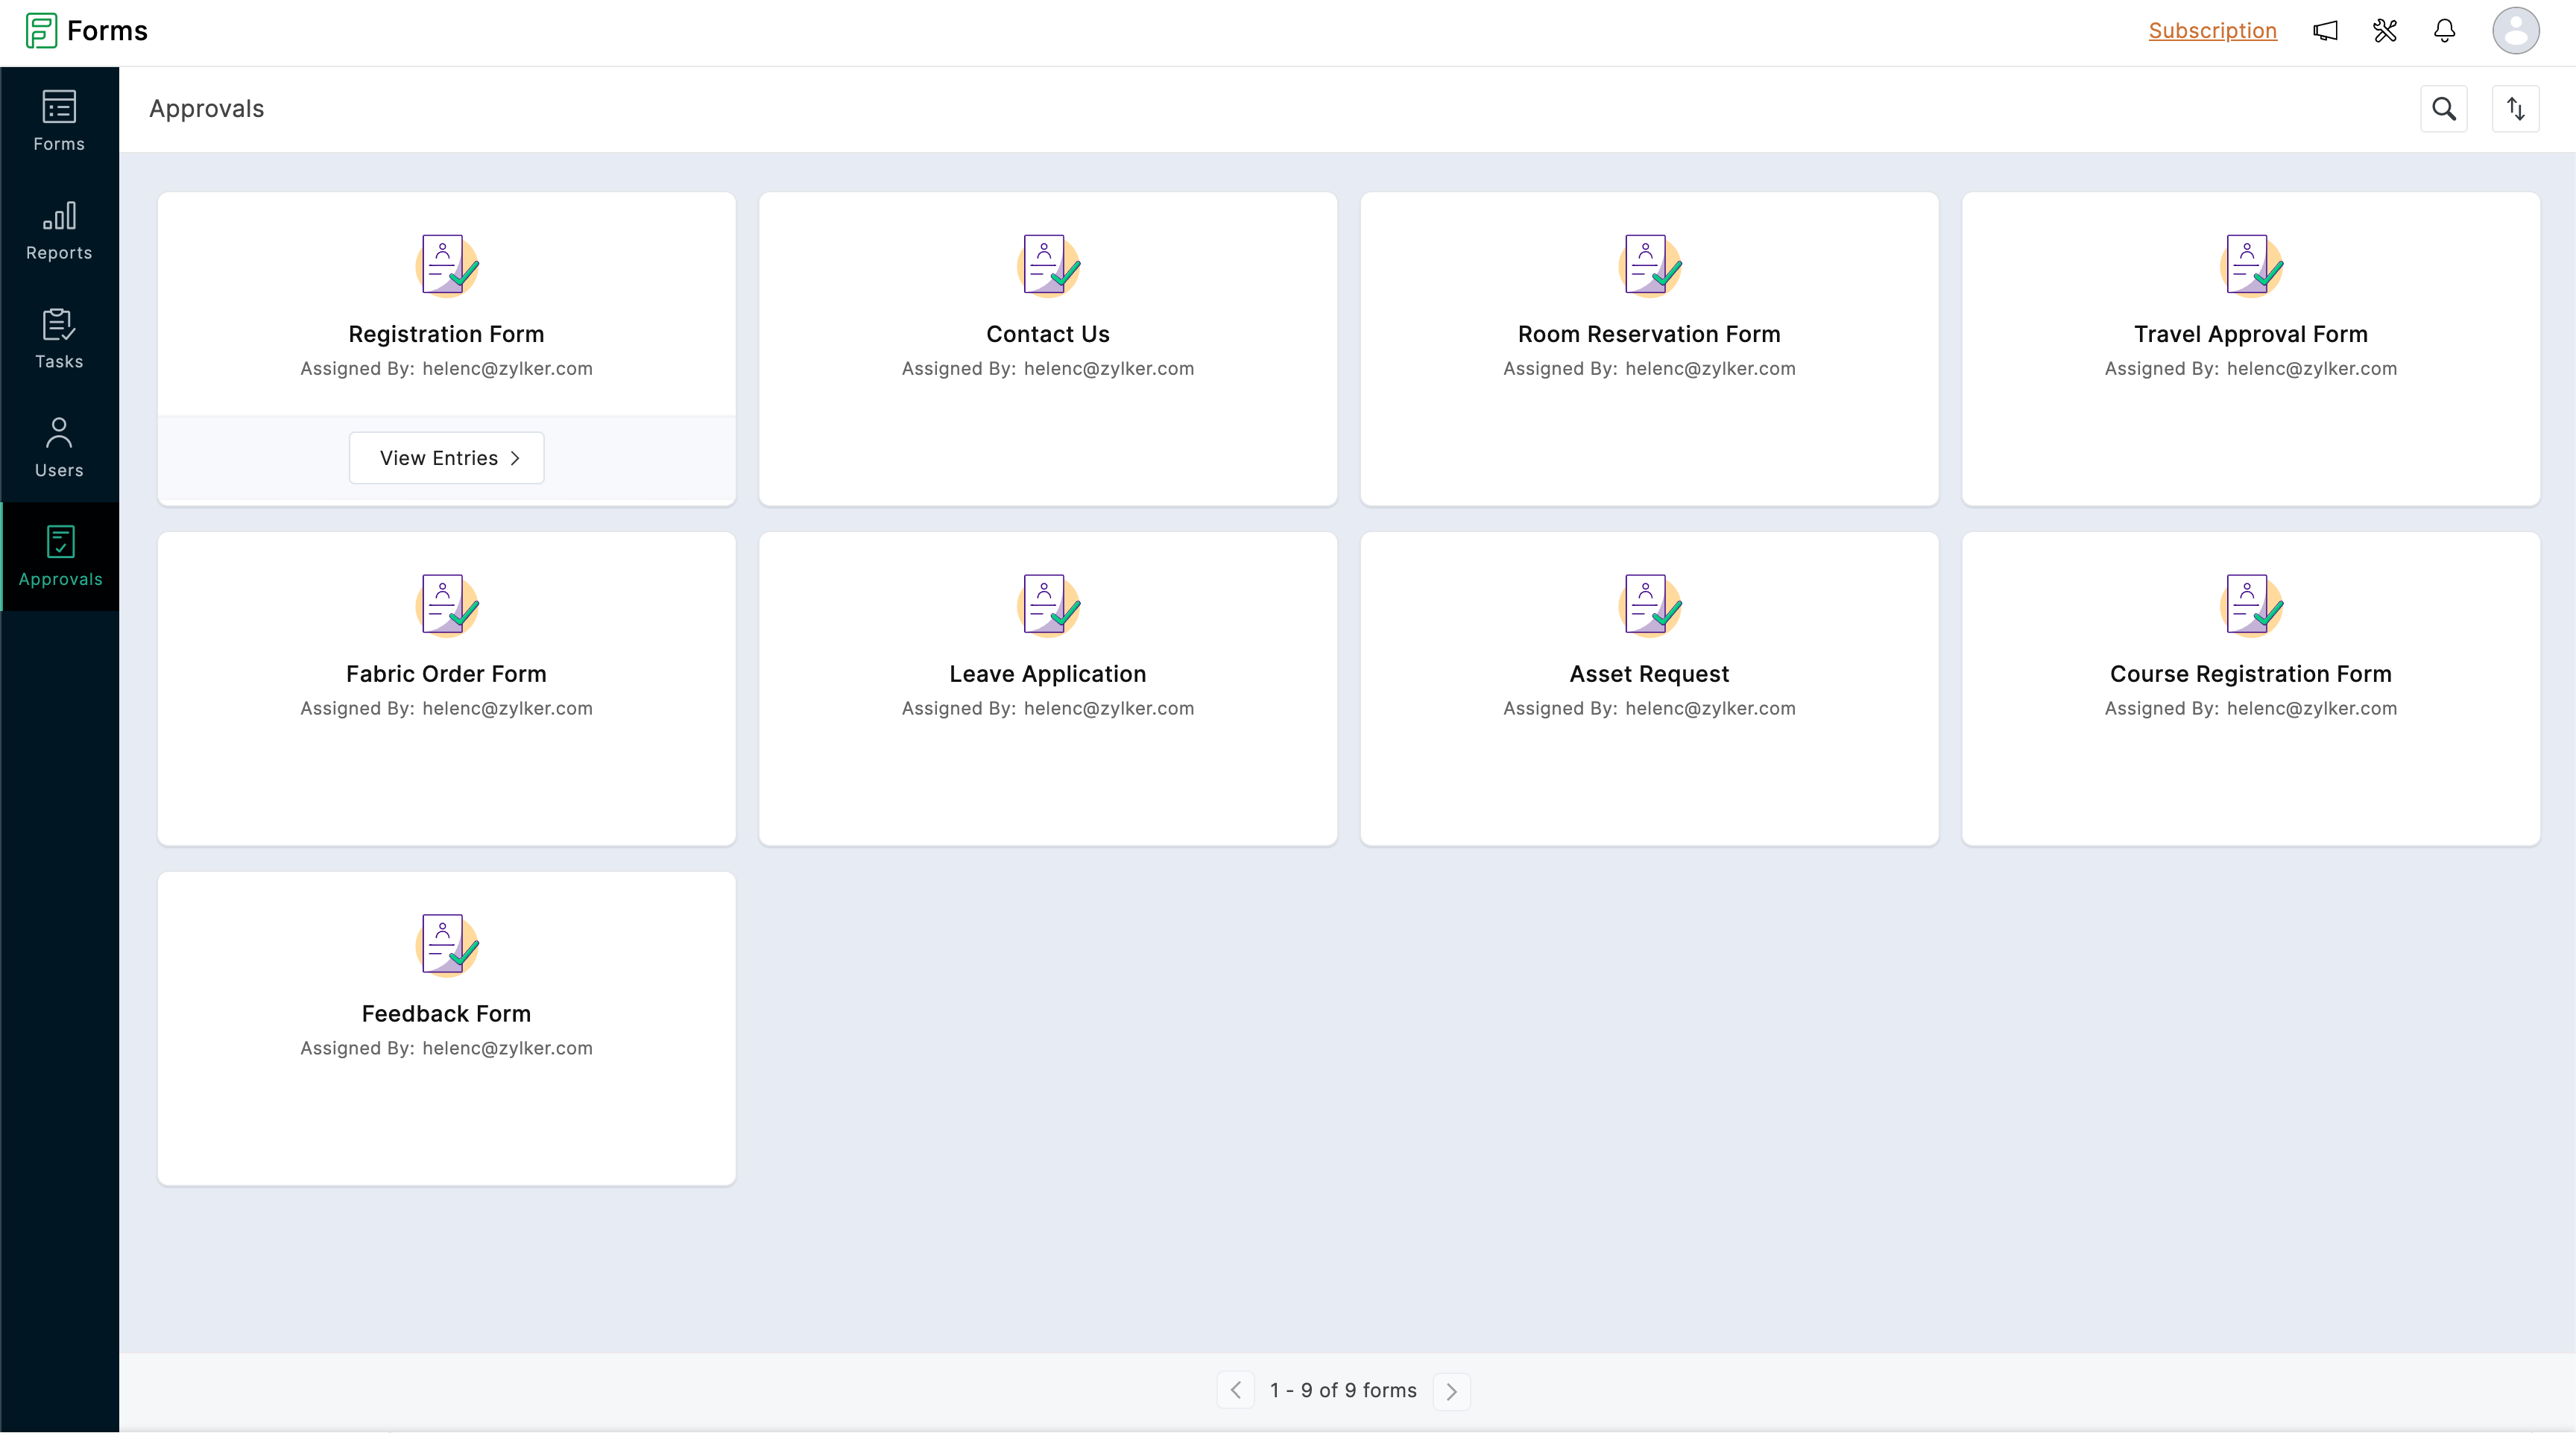Click the sort arrows icon
This screenshot has width=2576, height=1433.
click(2515, 109)
